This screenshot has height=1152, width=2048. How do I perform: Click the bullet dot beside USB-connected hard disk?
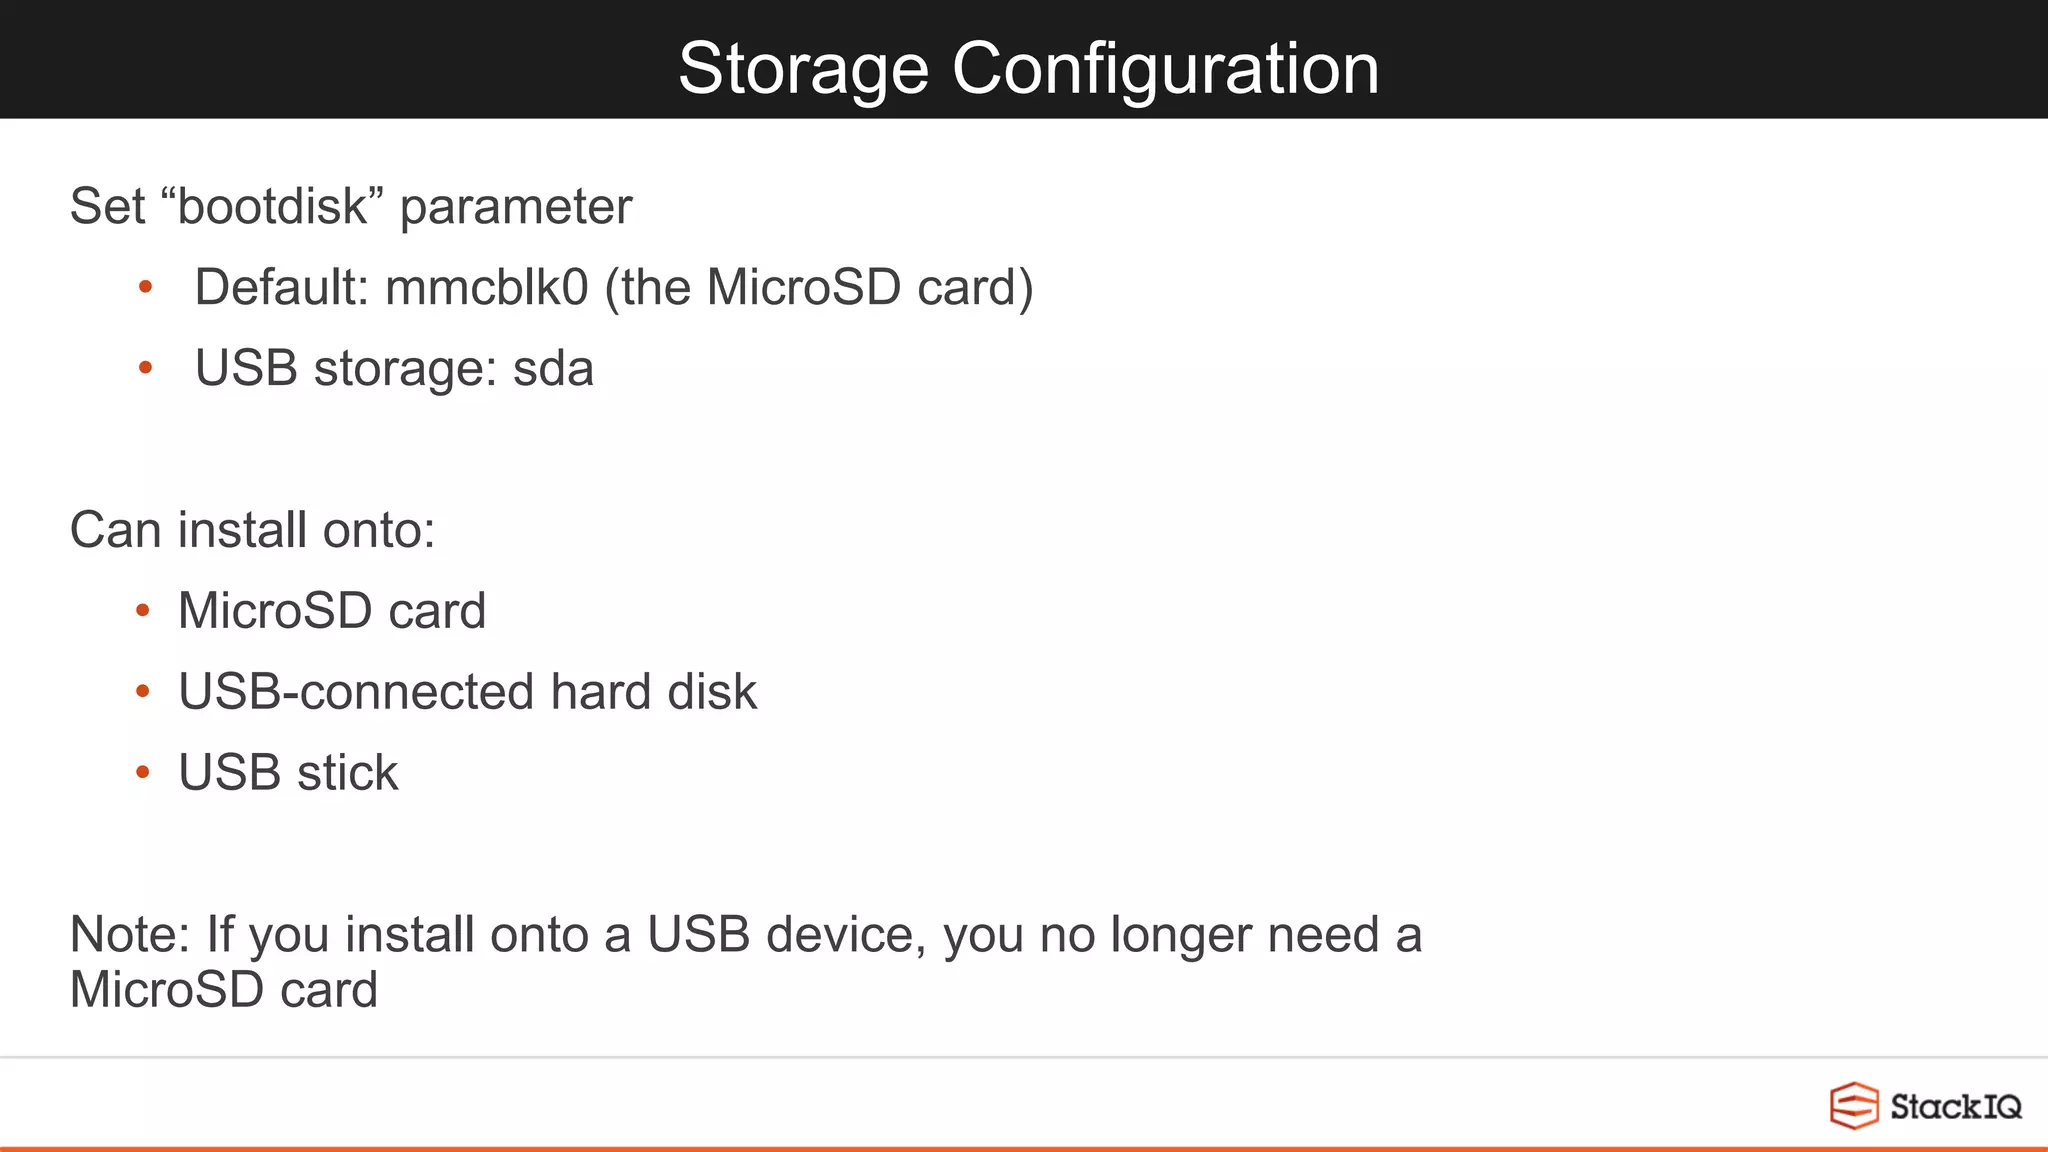[x=143, y=691]
